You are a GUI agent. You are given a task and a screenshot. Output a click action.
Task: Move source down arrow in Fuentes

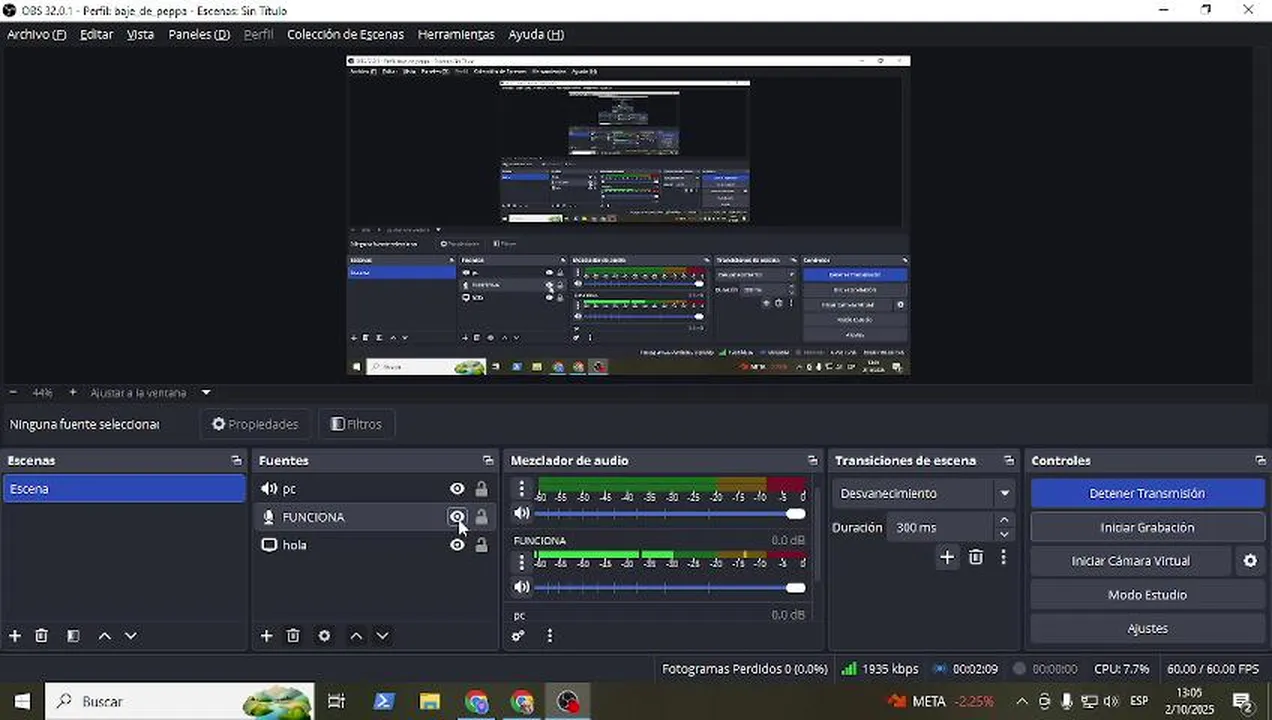(382, 636)
